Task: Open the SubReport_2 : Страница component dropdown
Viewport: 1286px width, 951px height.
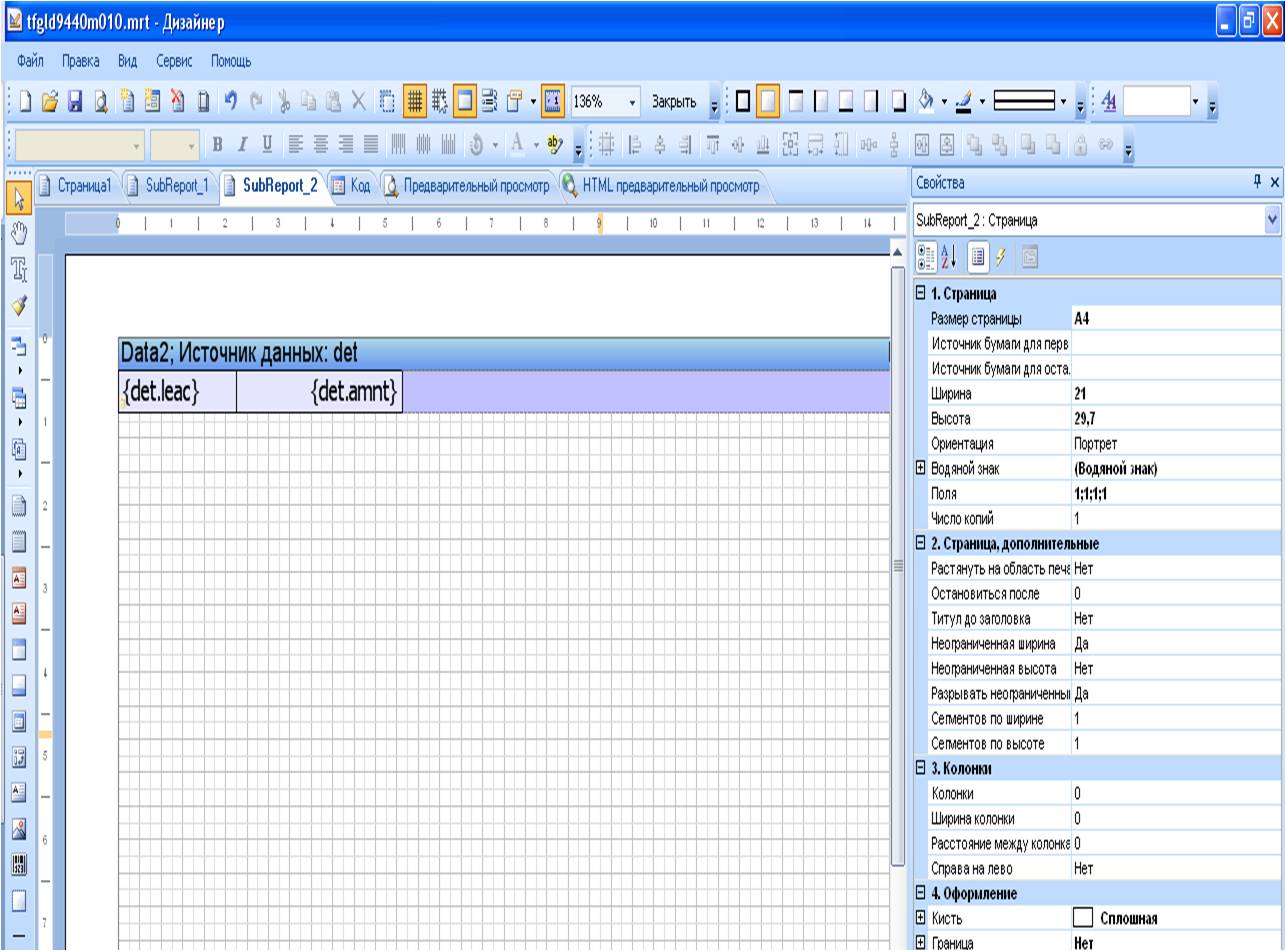Action: [1272, 219]
